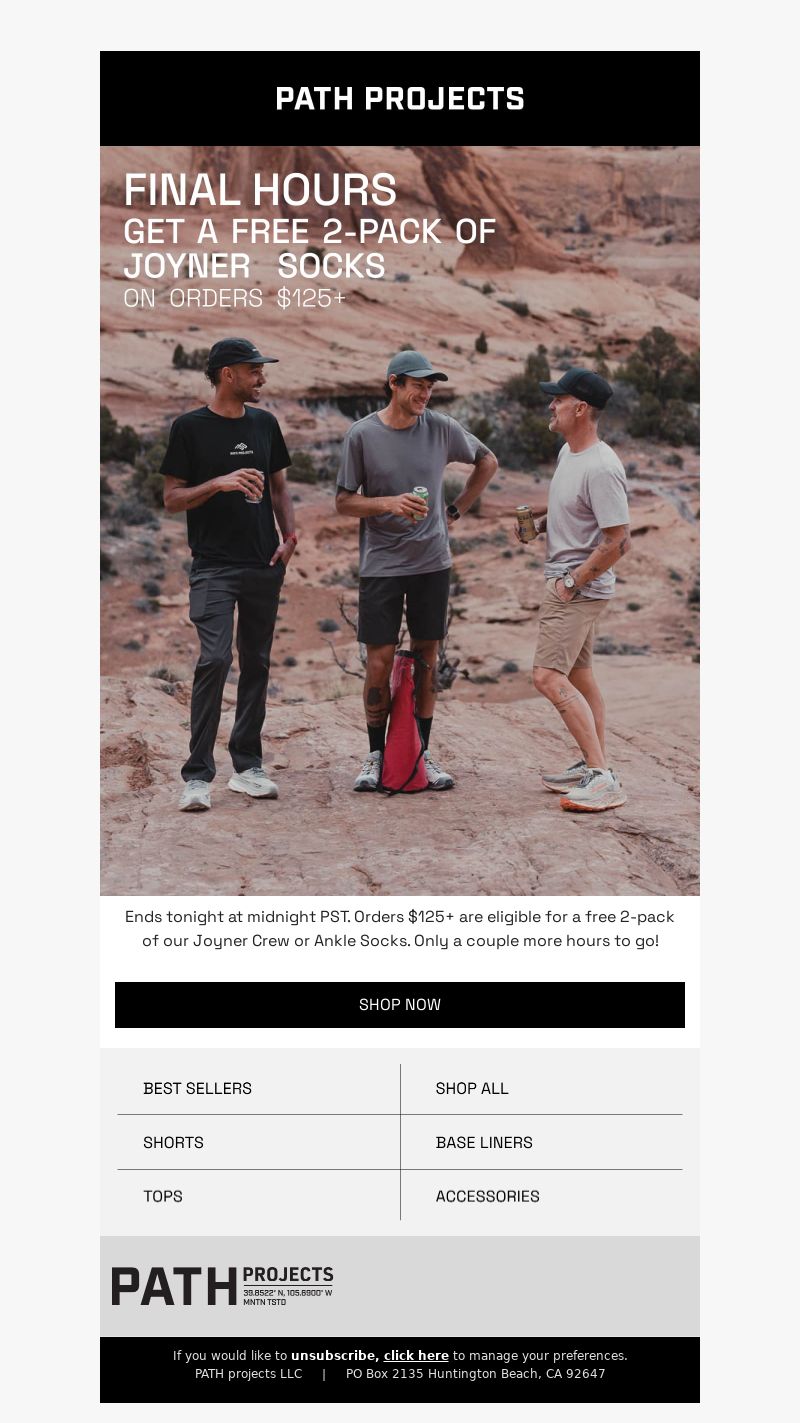Open the TOPS category

click(x=163, y=1196)
